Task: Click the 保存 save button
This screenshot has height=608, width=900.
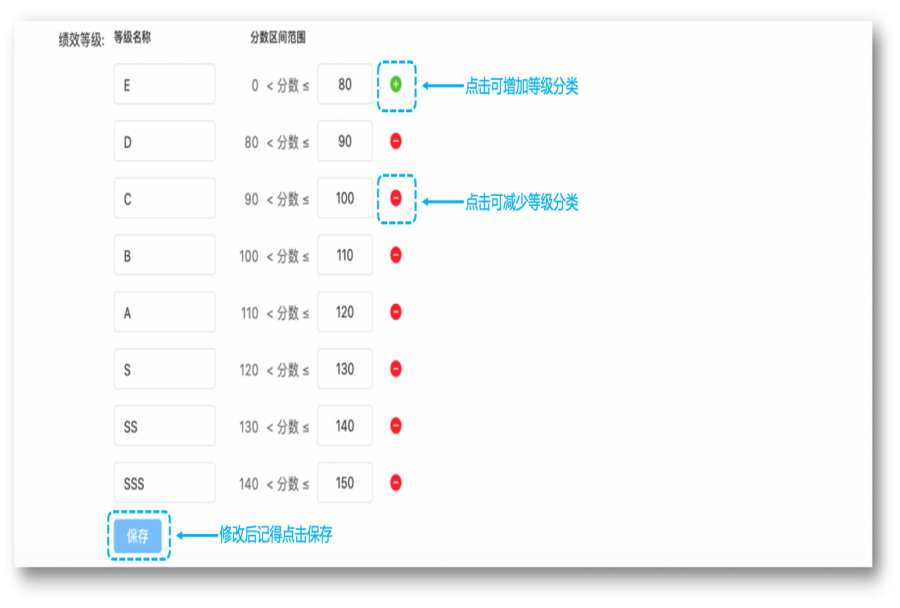Action: pyautogui.click(x=138, y=534)
